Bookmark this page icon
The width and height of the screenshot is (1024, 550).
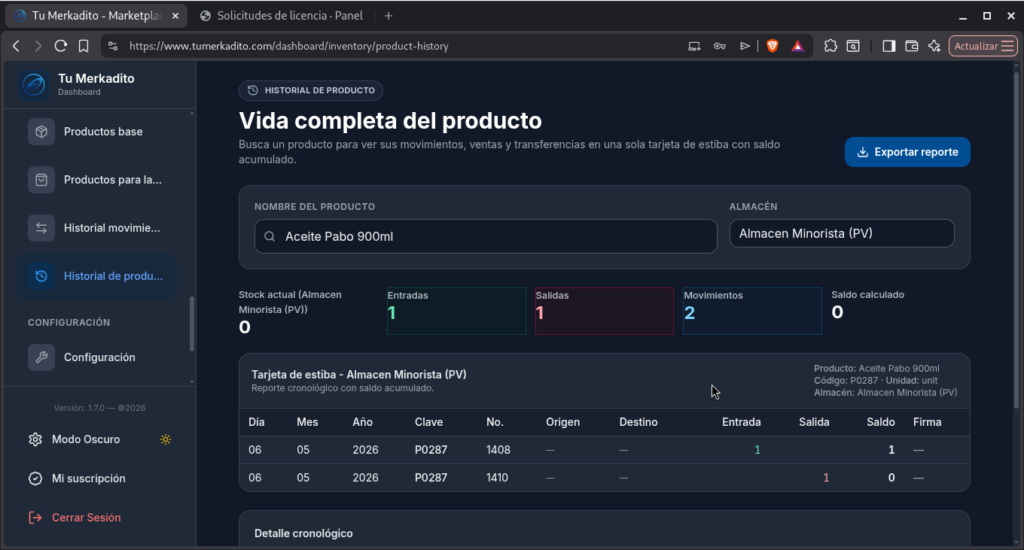84,46
